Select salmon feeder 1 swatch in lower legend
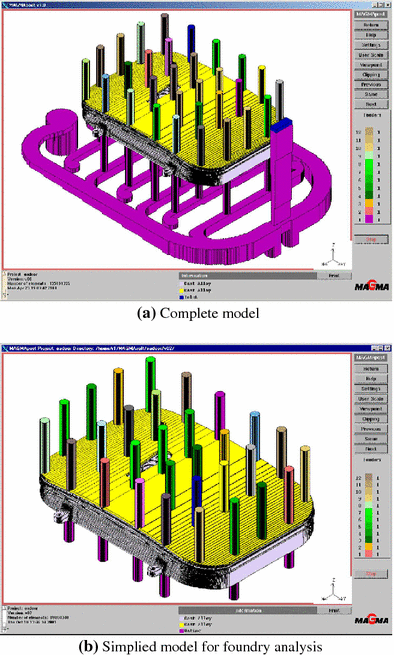This screenshot has height=655, width=394. click(x=369, y=553)
